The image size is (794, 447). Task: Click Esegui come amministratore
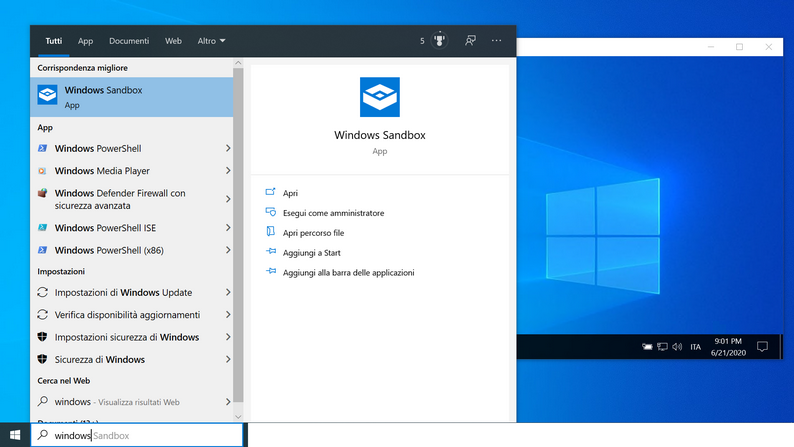(333, 213)
